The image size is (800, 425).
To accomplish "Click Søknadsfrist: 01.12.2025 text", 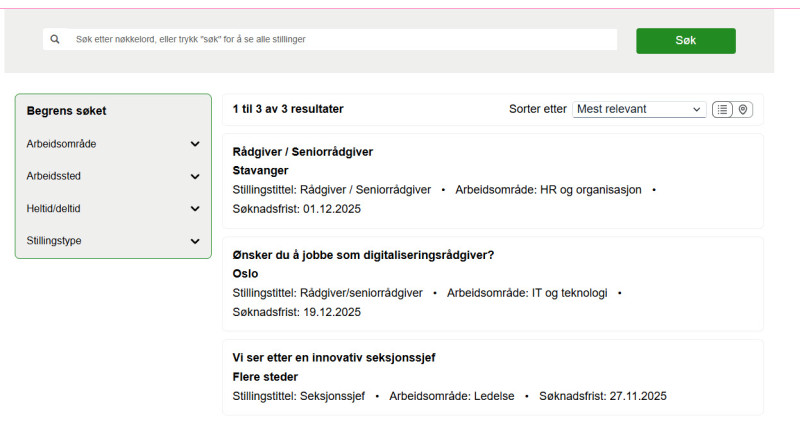I will tap(296, 209).
